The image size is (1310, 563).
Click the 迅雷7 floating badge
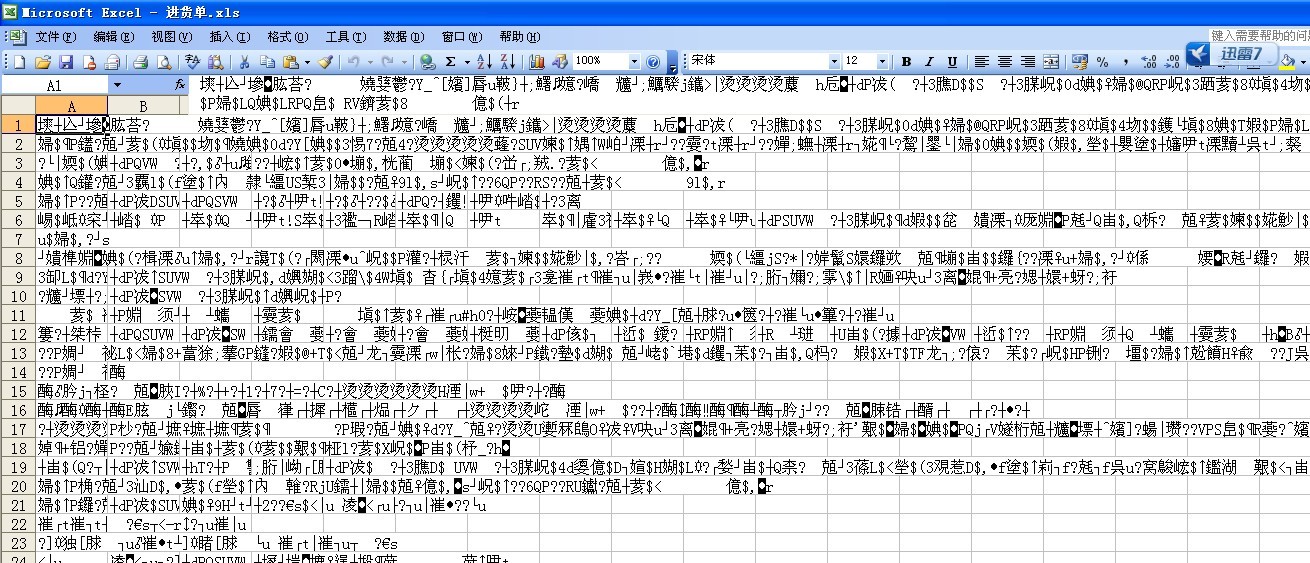1231,55
